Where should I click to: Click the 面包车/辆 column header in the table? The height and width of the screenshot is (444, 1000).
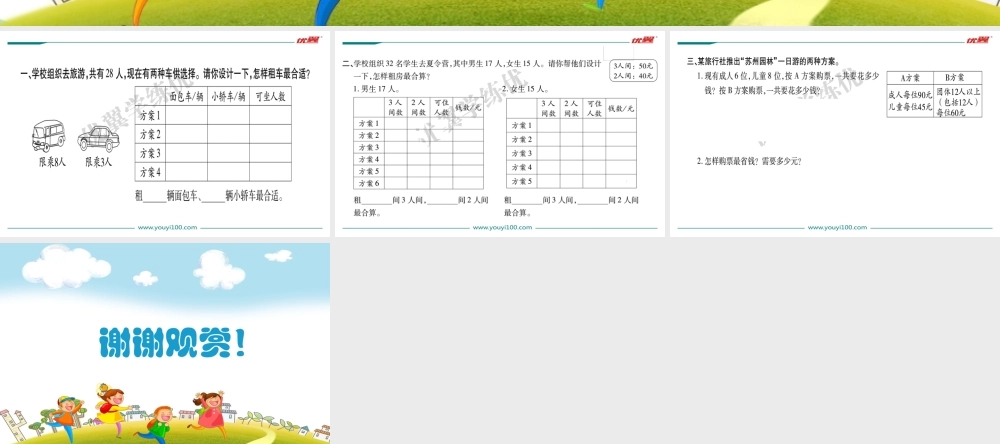187,96
